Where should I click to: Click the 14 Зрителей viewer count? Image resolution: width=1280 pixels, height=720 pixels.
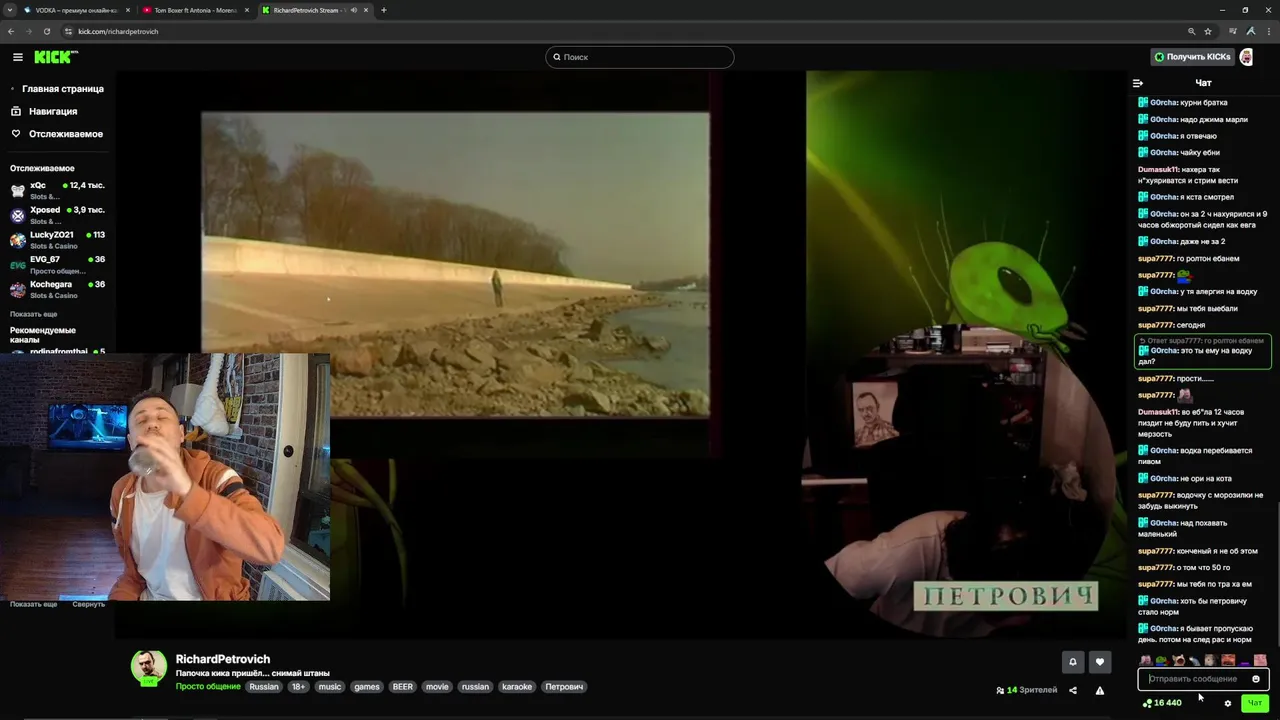tap(1027, 690)
